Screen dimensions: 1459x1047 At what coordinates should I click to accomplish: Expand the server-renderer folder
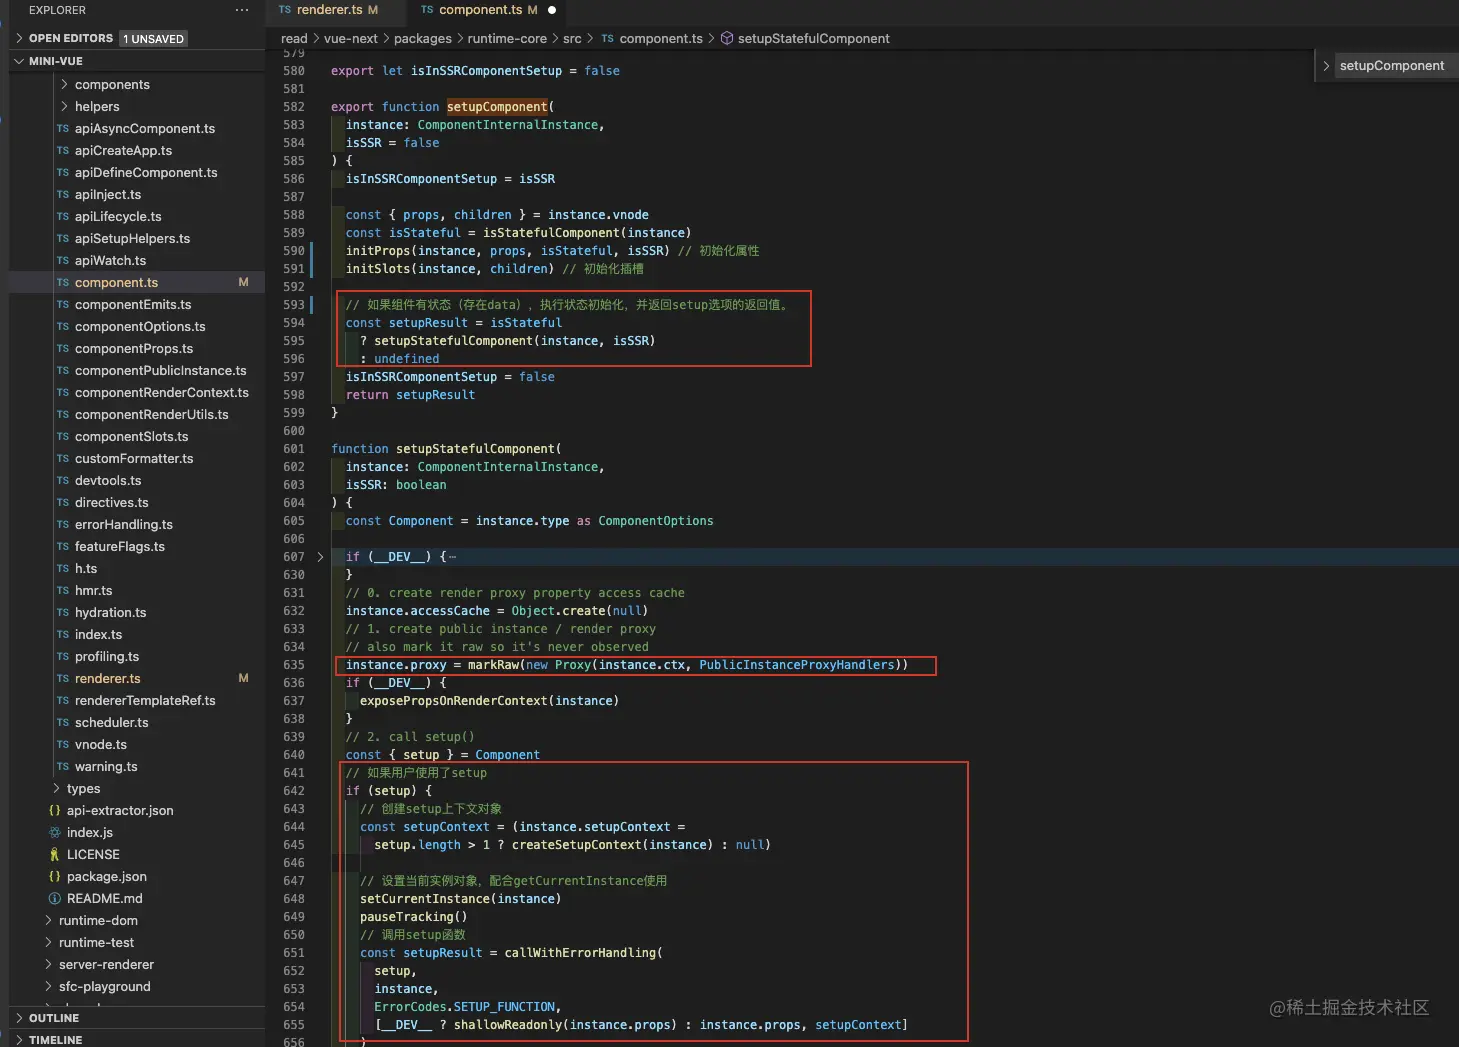click(x=49, y=965)
